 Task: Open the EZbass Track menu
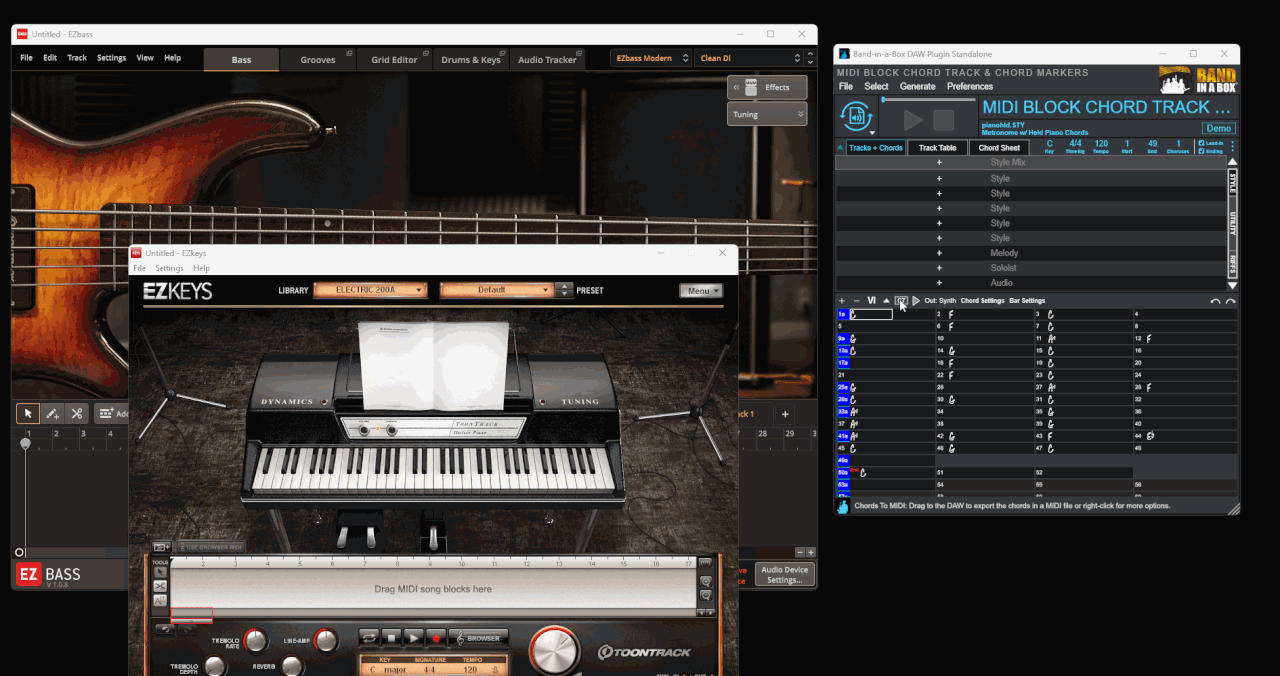pos(77,58)
